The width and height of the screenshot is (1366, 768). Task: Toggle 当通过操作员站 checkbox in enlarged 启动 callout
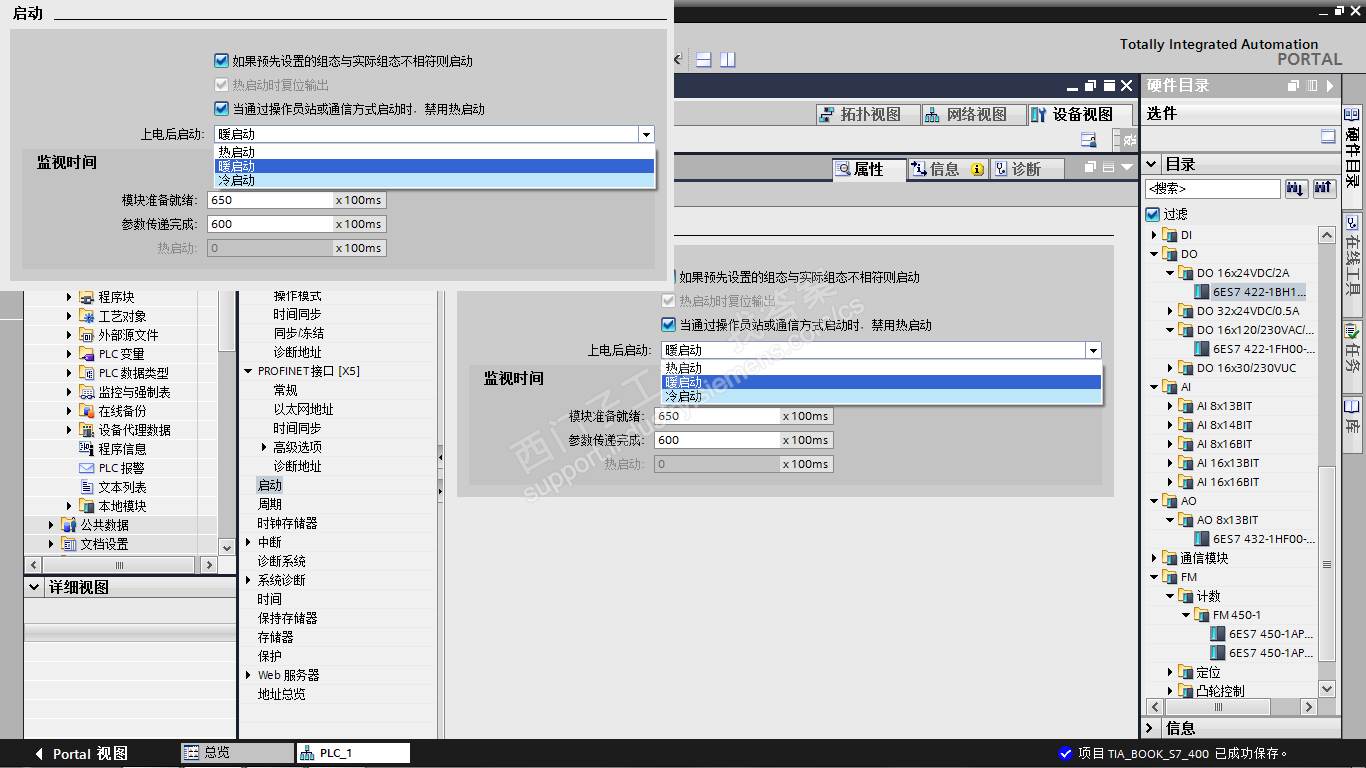tap(222, 109)
